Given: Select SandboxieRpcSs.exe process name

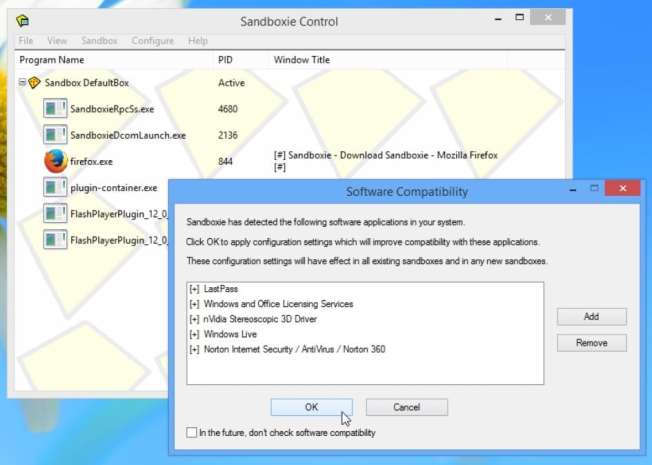Looking at the screenshot, I should point(112,109).
